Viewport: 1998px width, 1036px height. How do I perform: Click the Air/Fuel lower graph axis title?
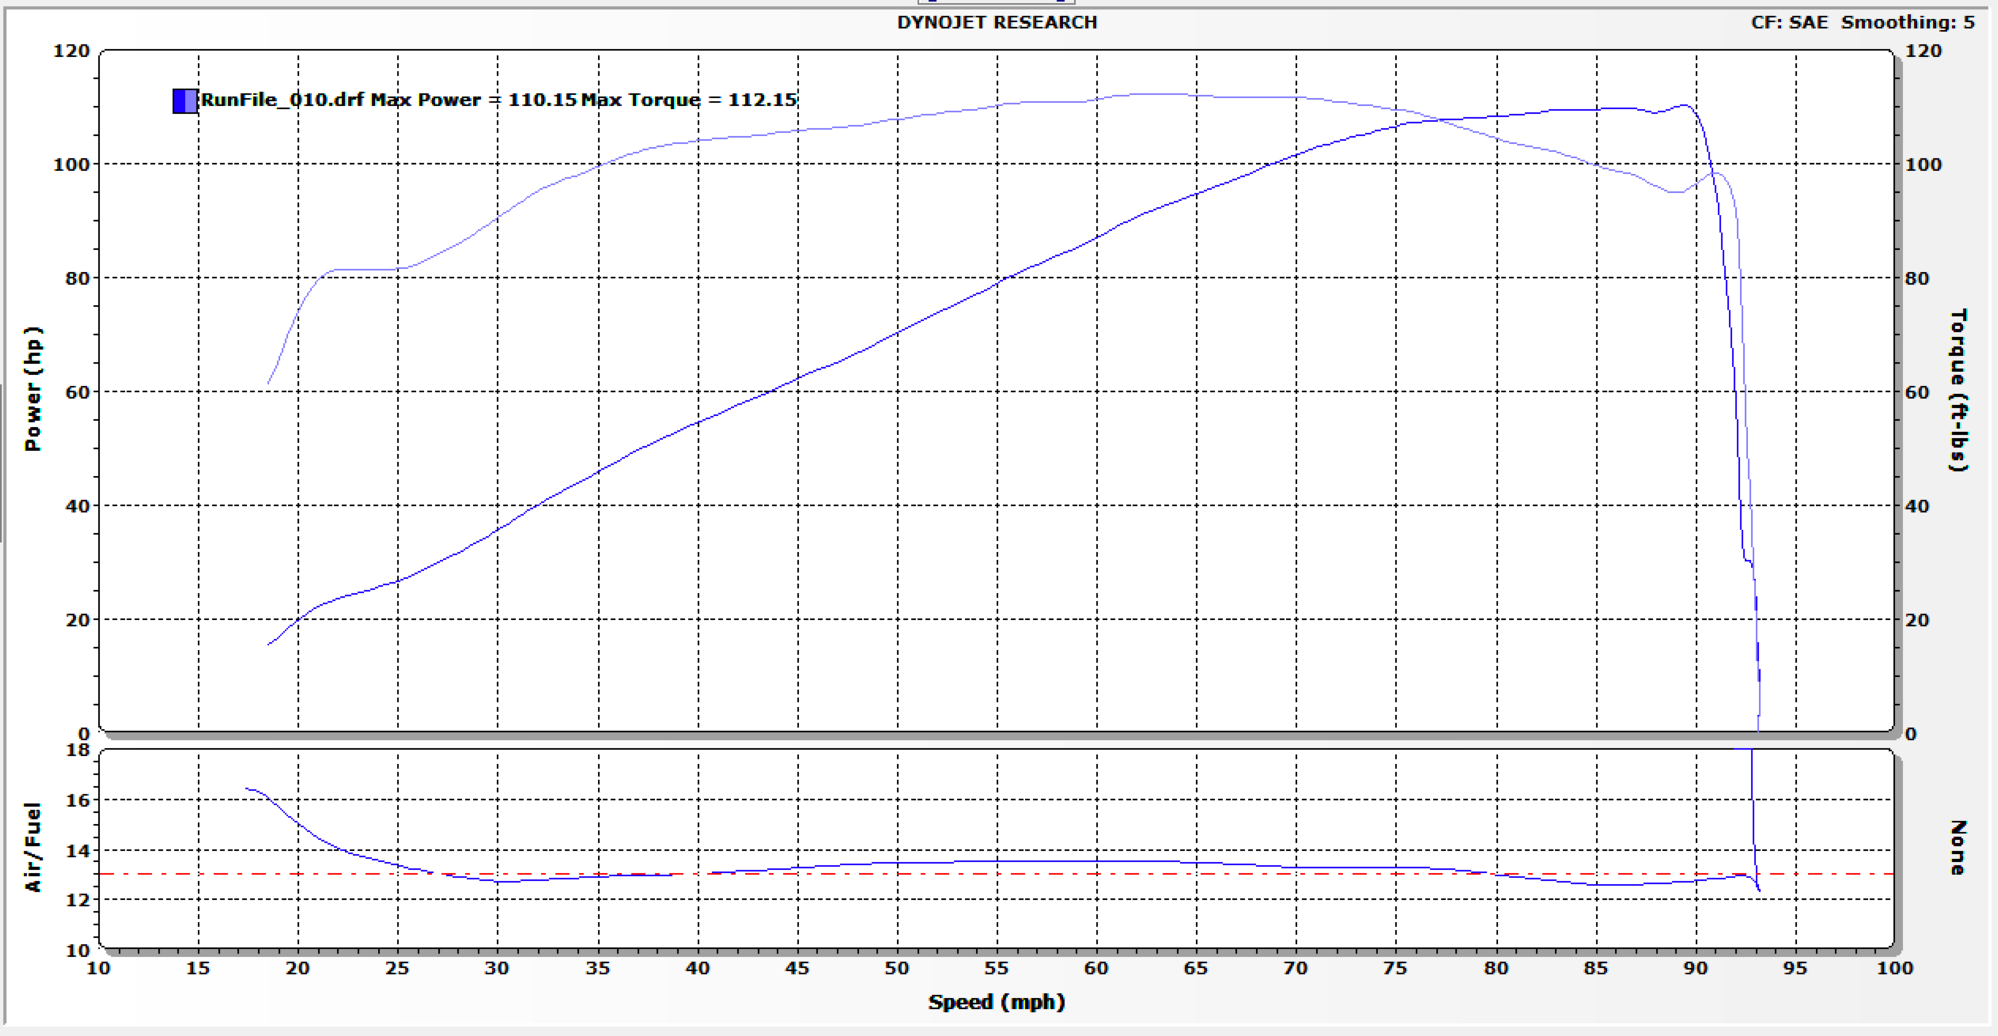pos(33,847)
